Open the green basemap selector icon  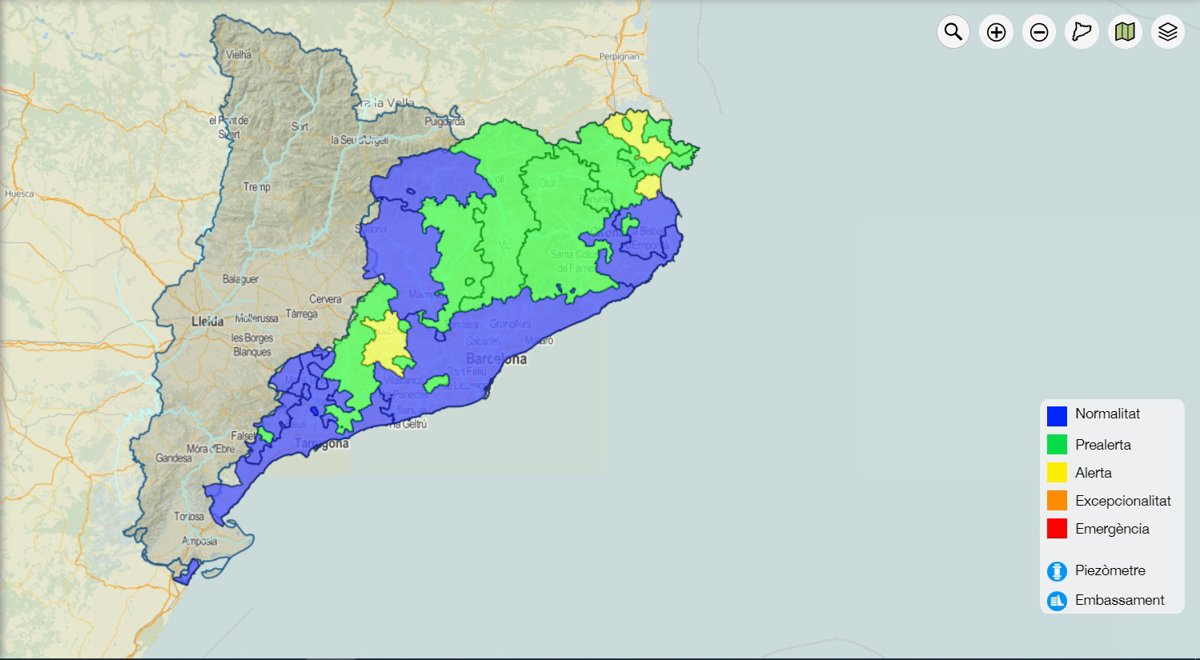click(1125, 32)
